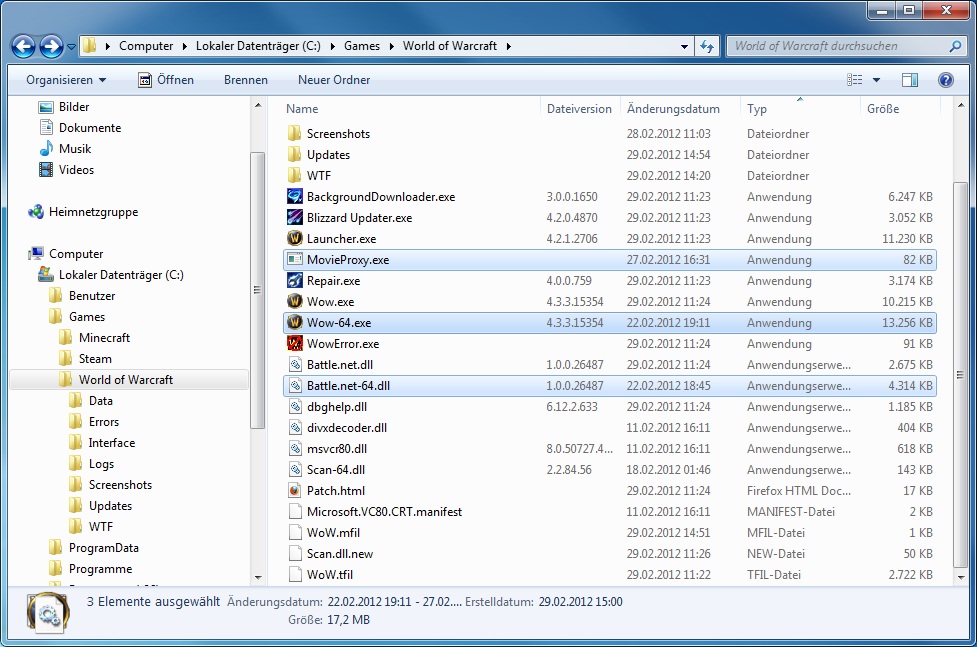
Task: Open the view options dropdown arrow
Action: (x=876, y=80)
